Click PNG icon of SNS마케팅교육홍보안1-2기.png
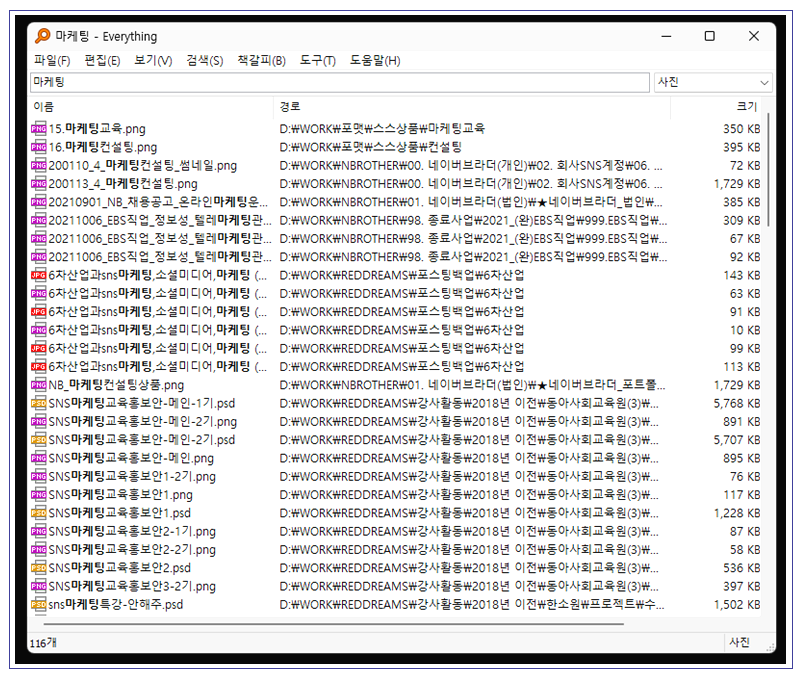 pos(38,476)
